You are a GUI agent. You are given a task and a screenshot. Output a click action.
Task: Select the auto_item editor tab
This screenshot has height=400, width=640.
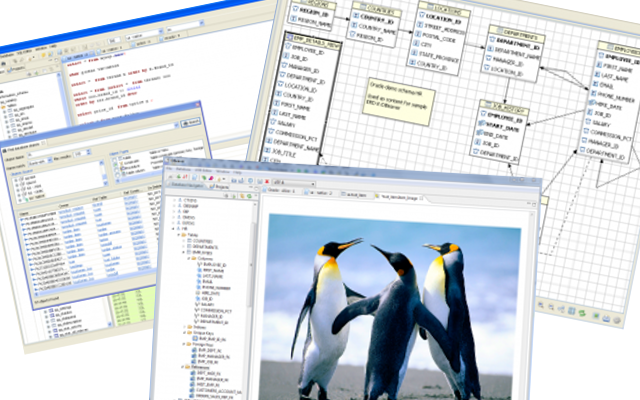(356, 195)
